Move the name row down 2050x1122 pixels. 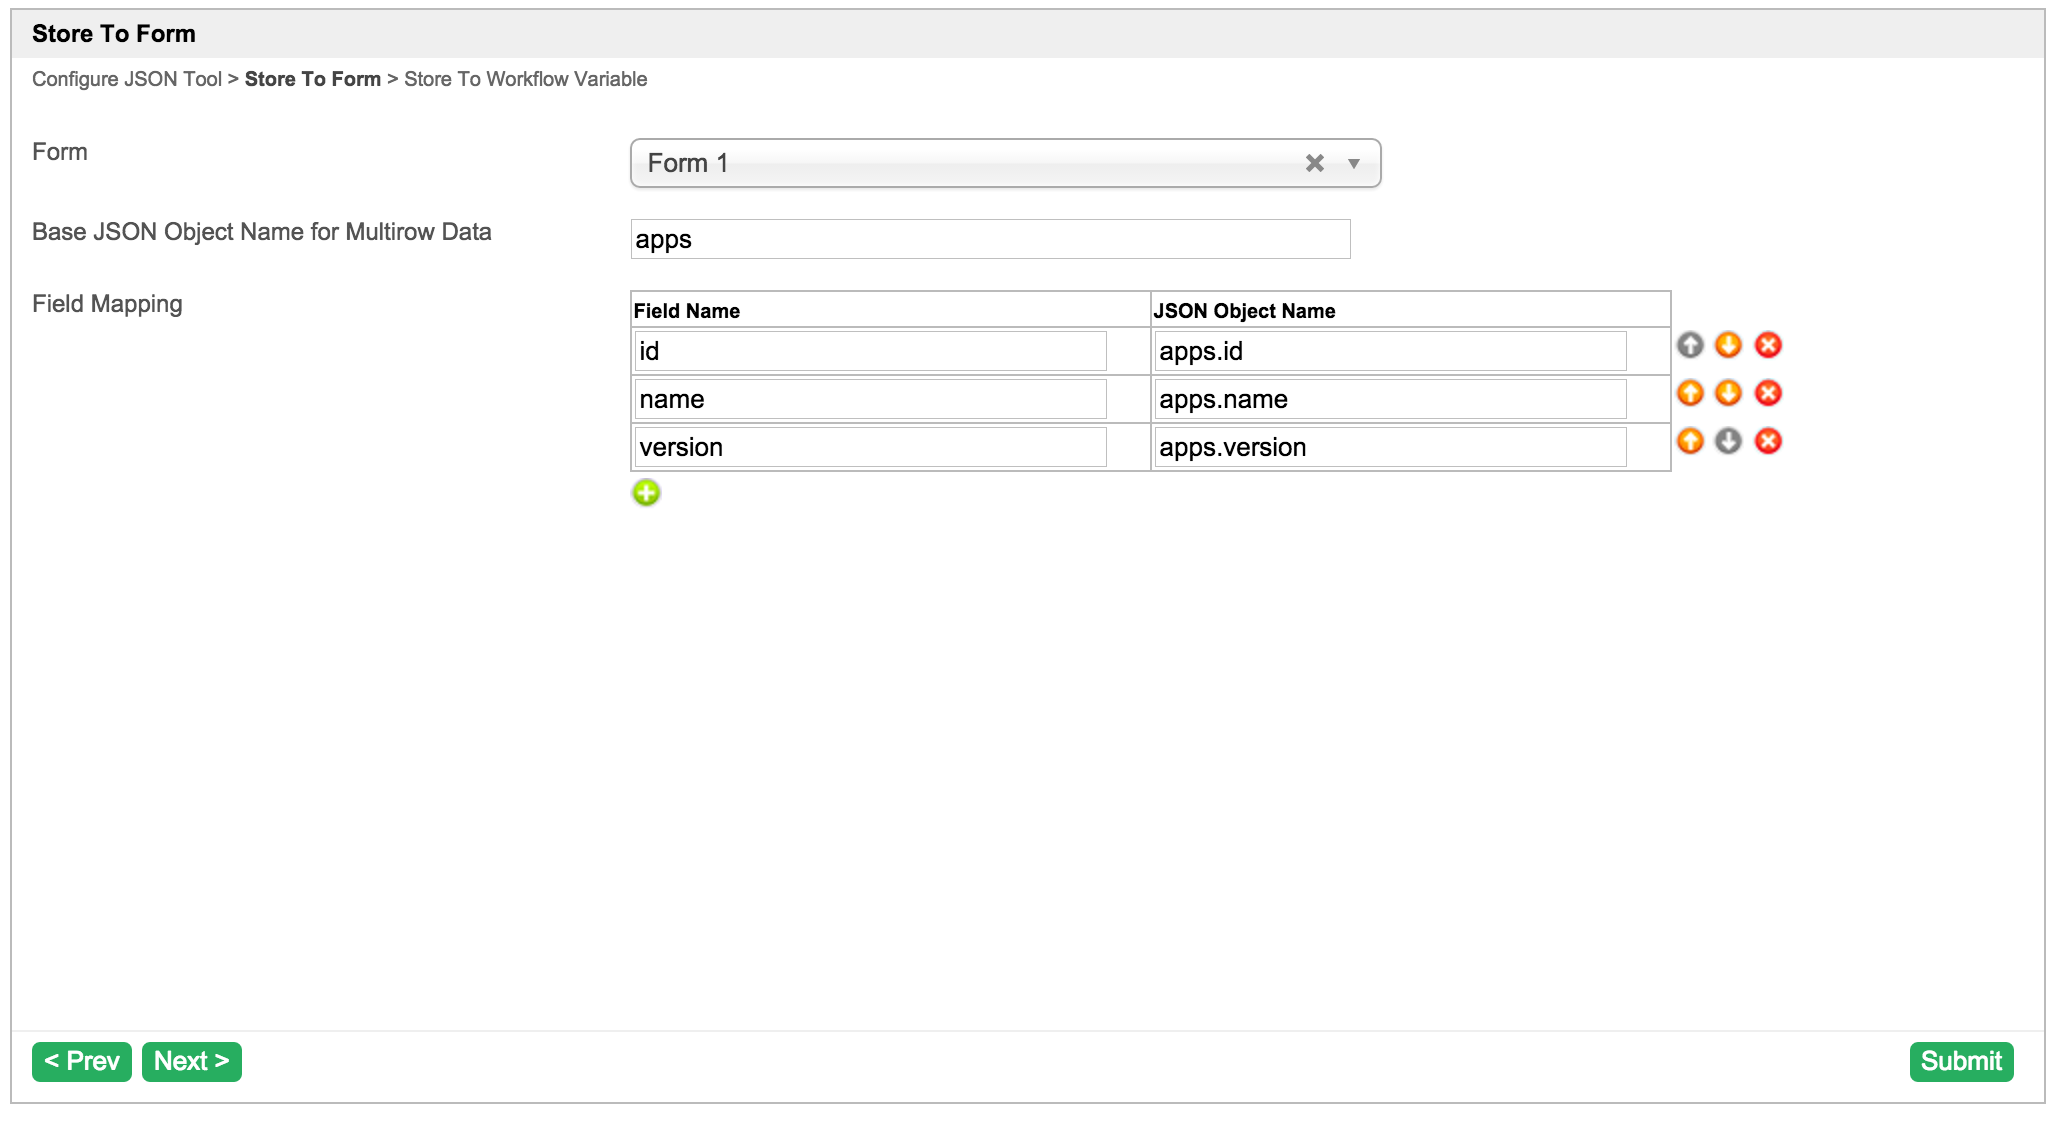[1728, 393]
